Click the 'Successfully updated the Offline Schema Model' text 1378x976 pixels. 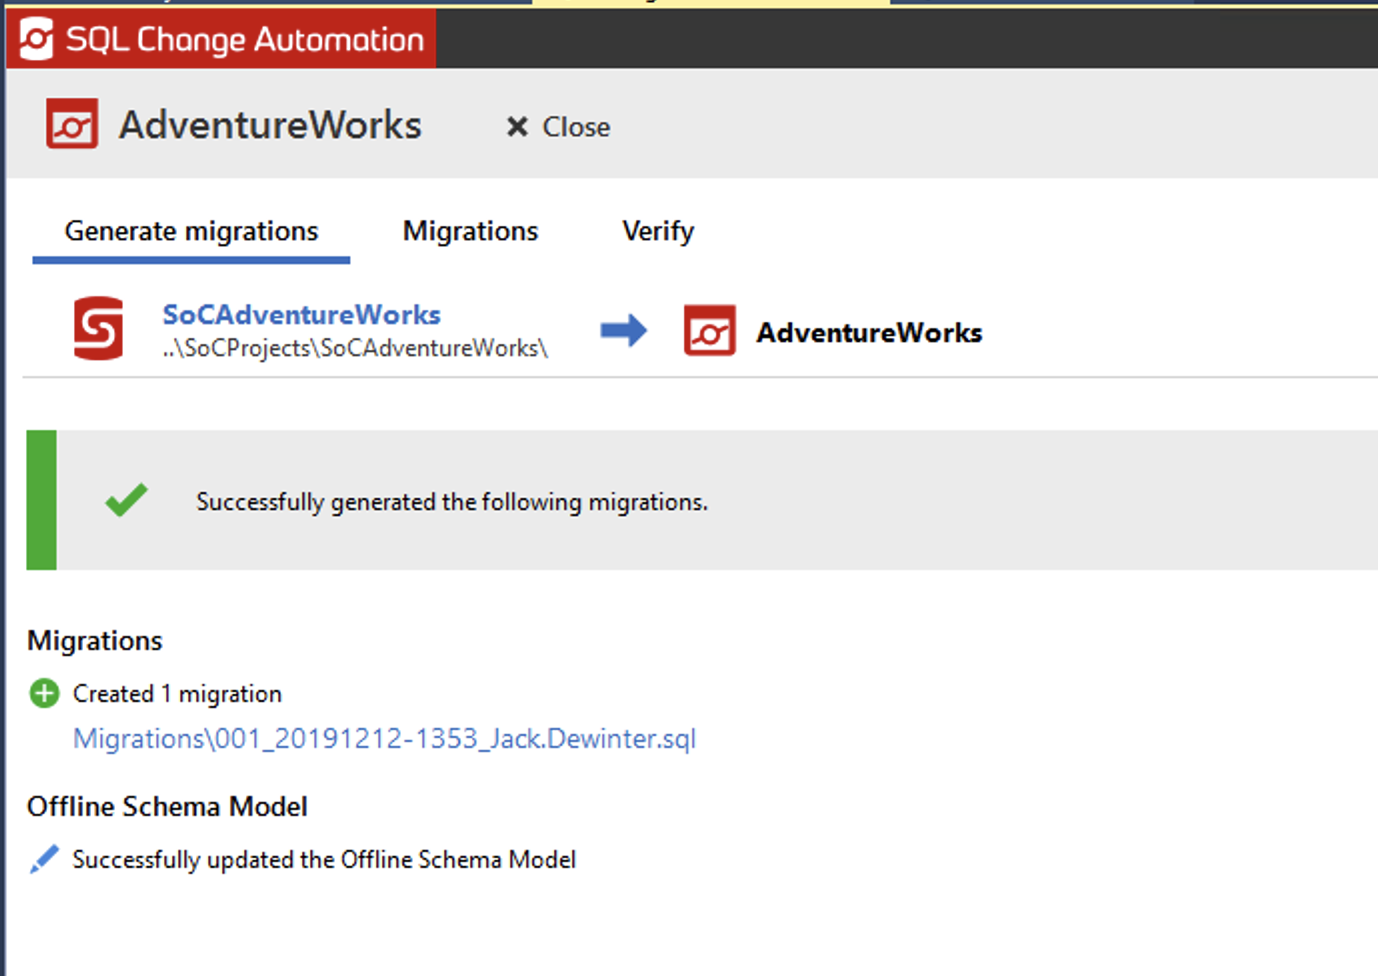(x=324, y=860)
